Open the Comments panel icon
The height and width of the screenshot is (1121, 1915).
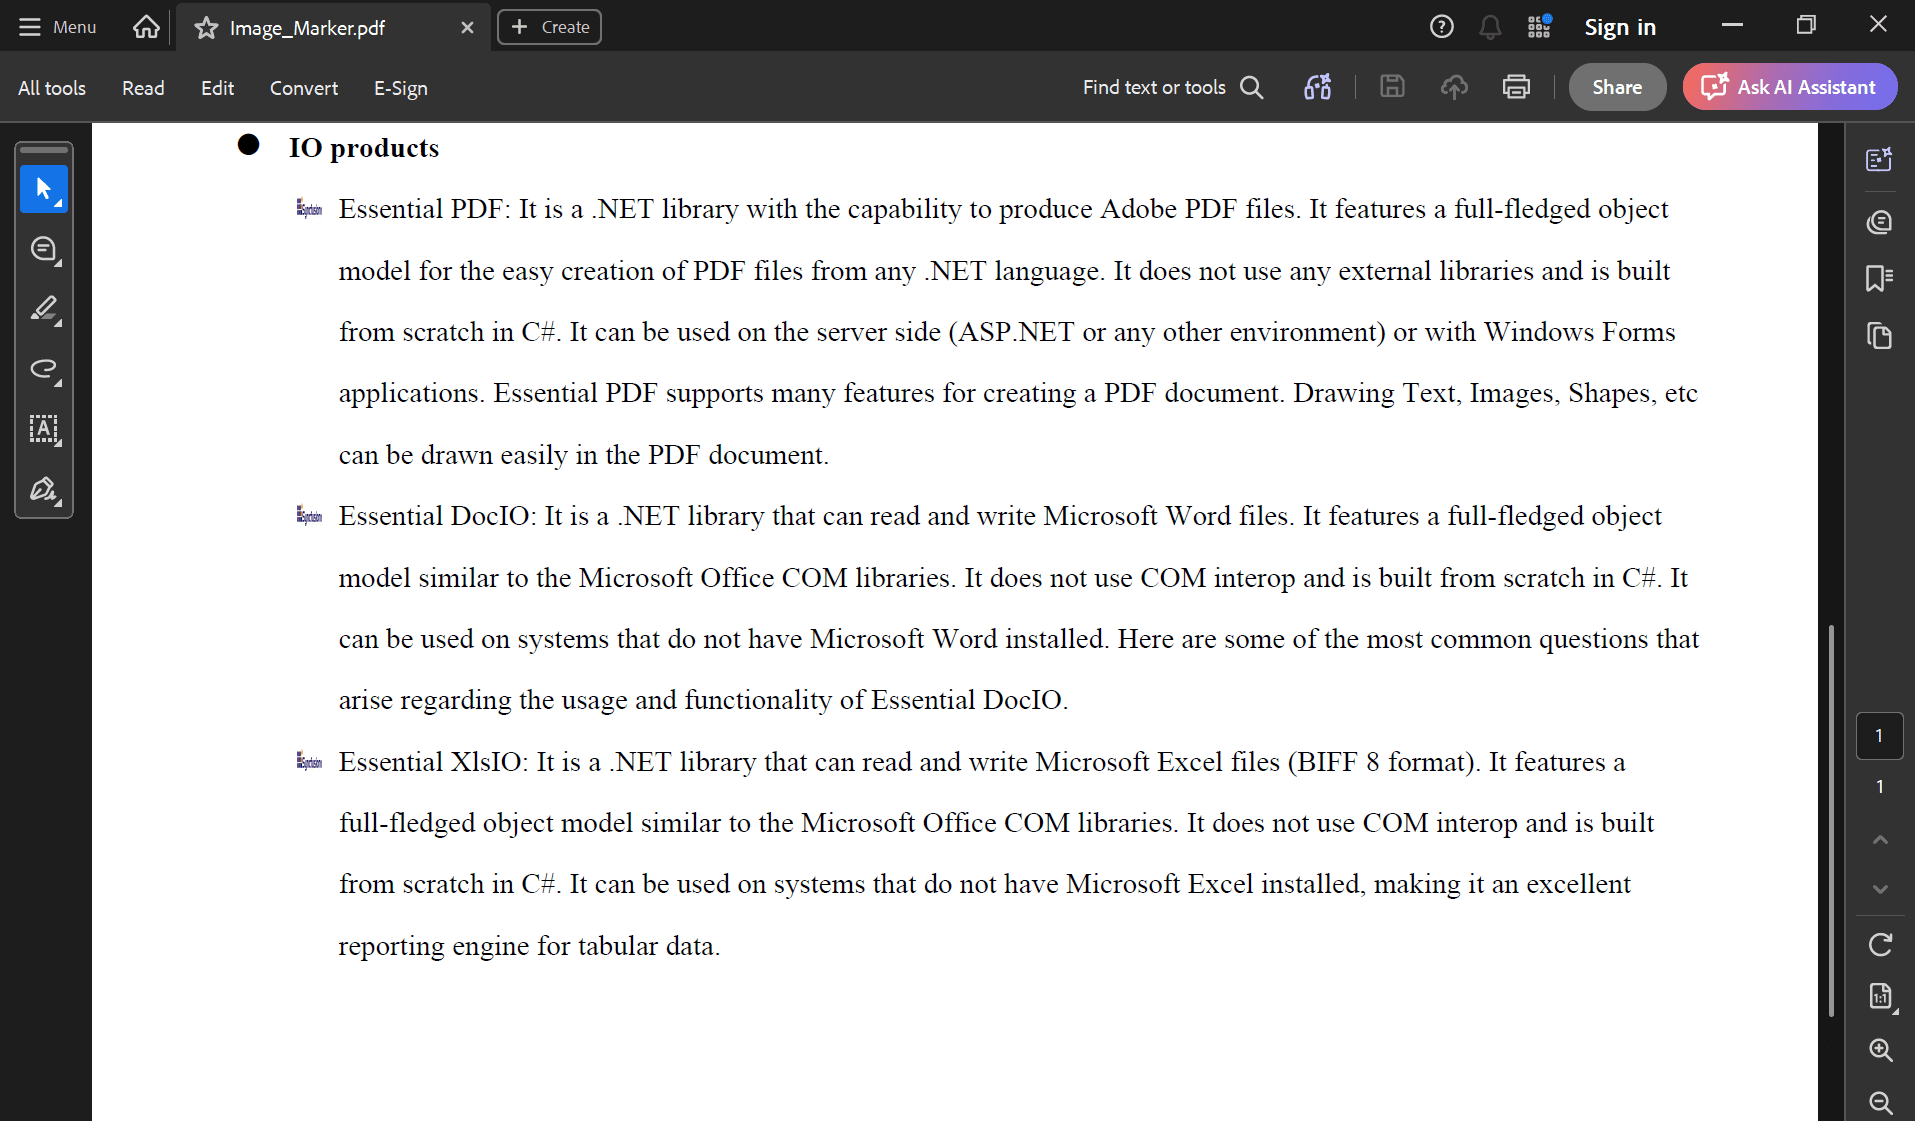[1879, 221]
